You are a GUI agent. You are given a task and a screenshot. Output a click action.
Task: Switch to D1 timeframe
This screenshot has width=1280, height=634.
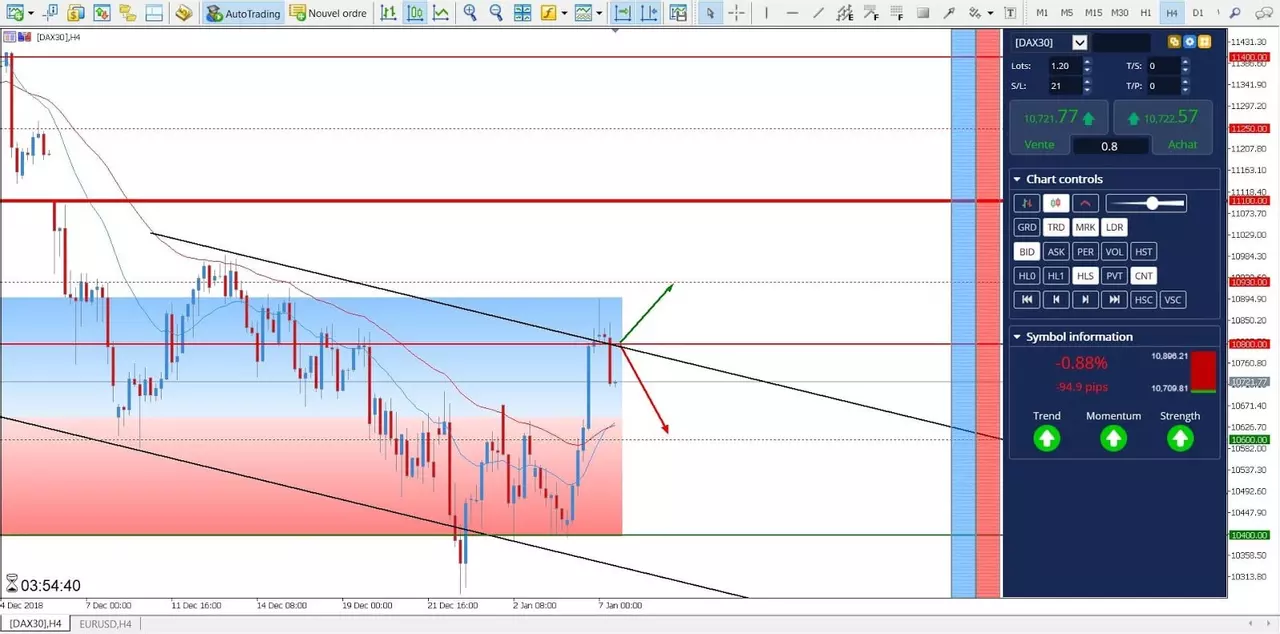pyautogui.click(x=1198, y=13)
